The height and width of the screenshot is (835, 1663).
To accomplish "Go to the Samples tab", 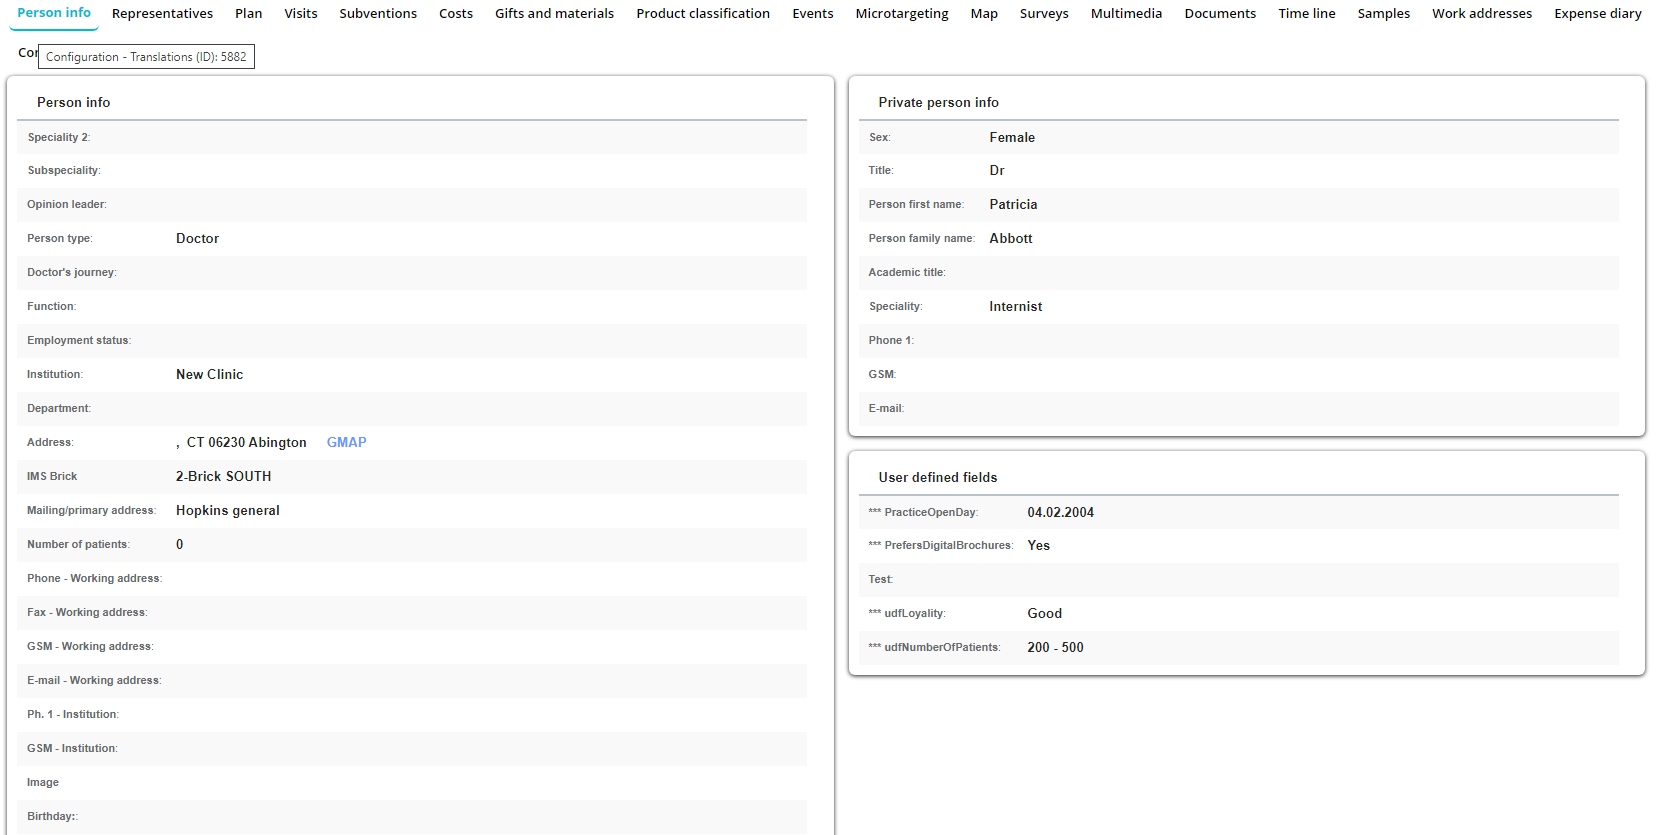I will pos(1383,14).
